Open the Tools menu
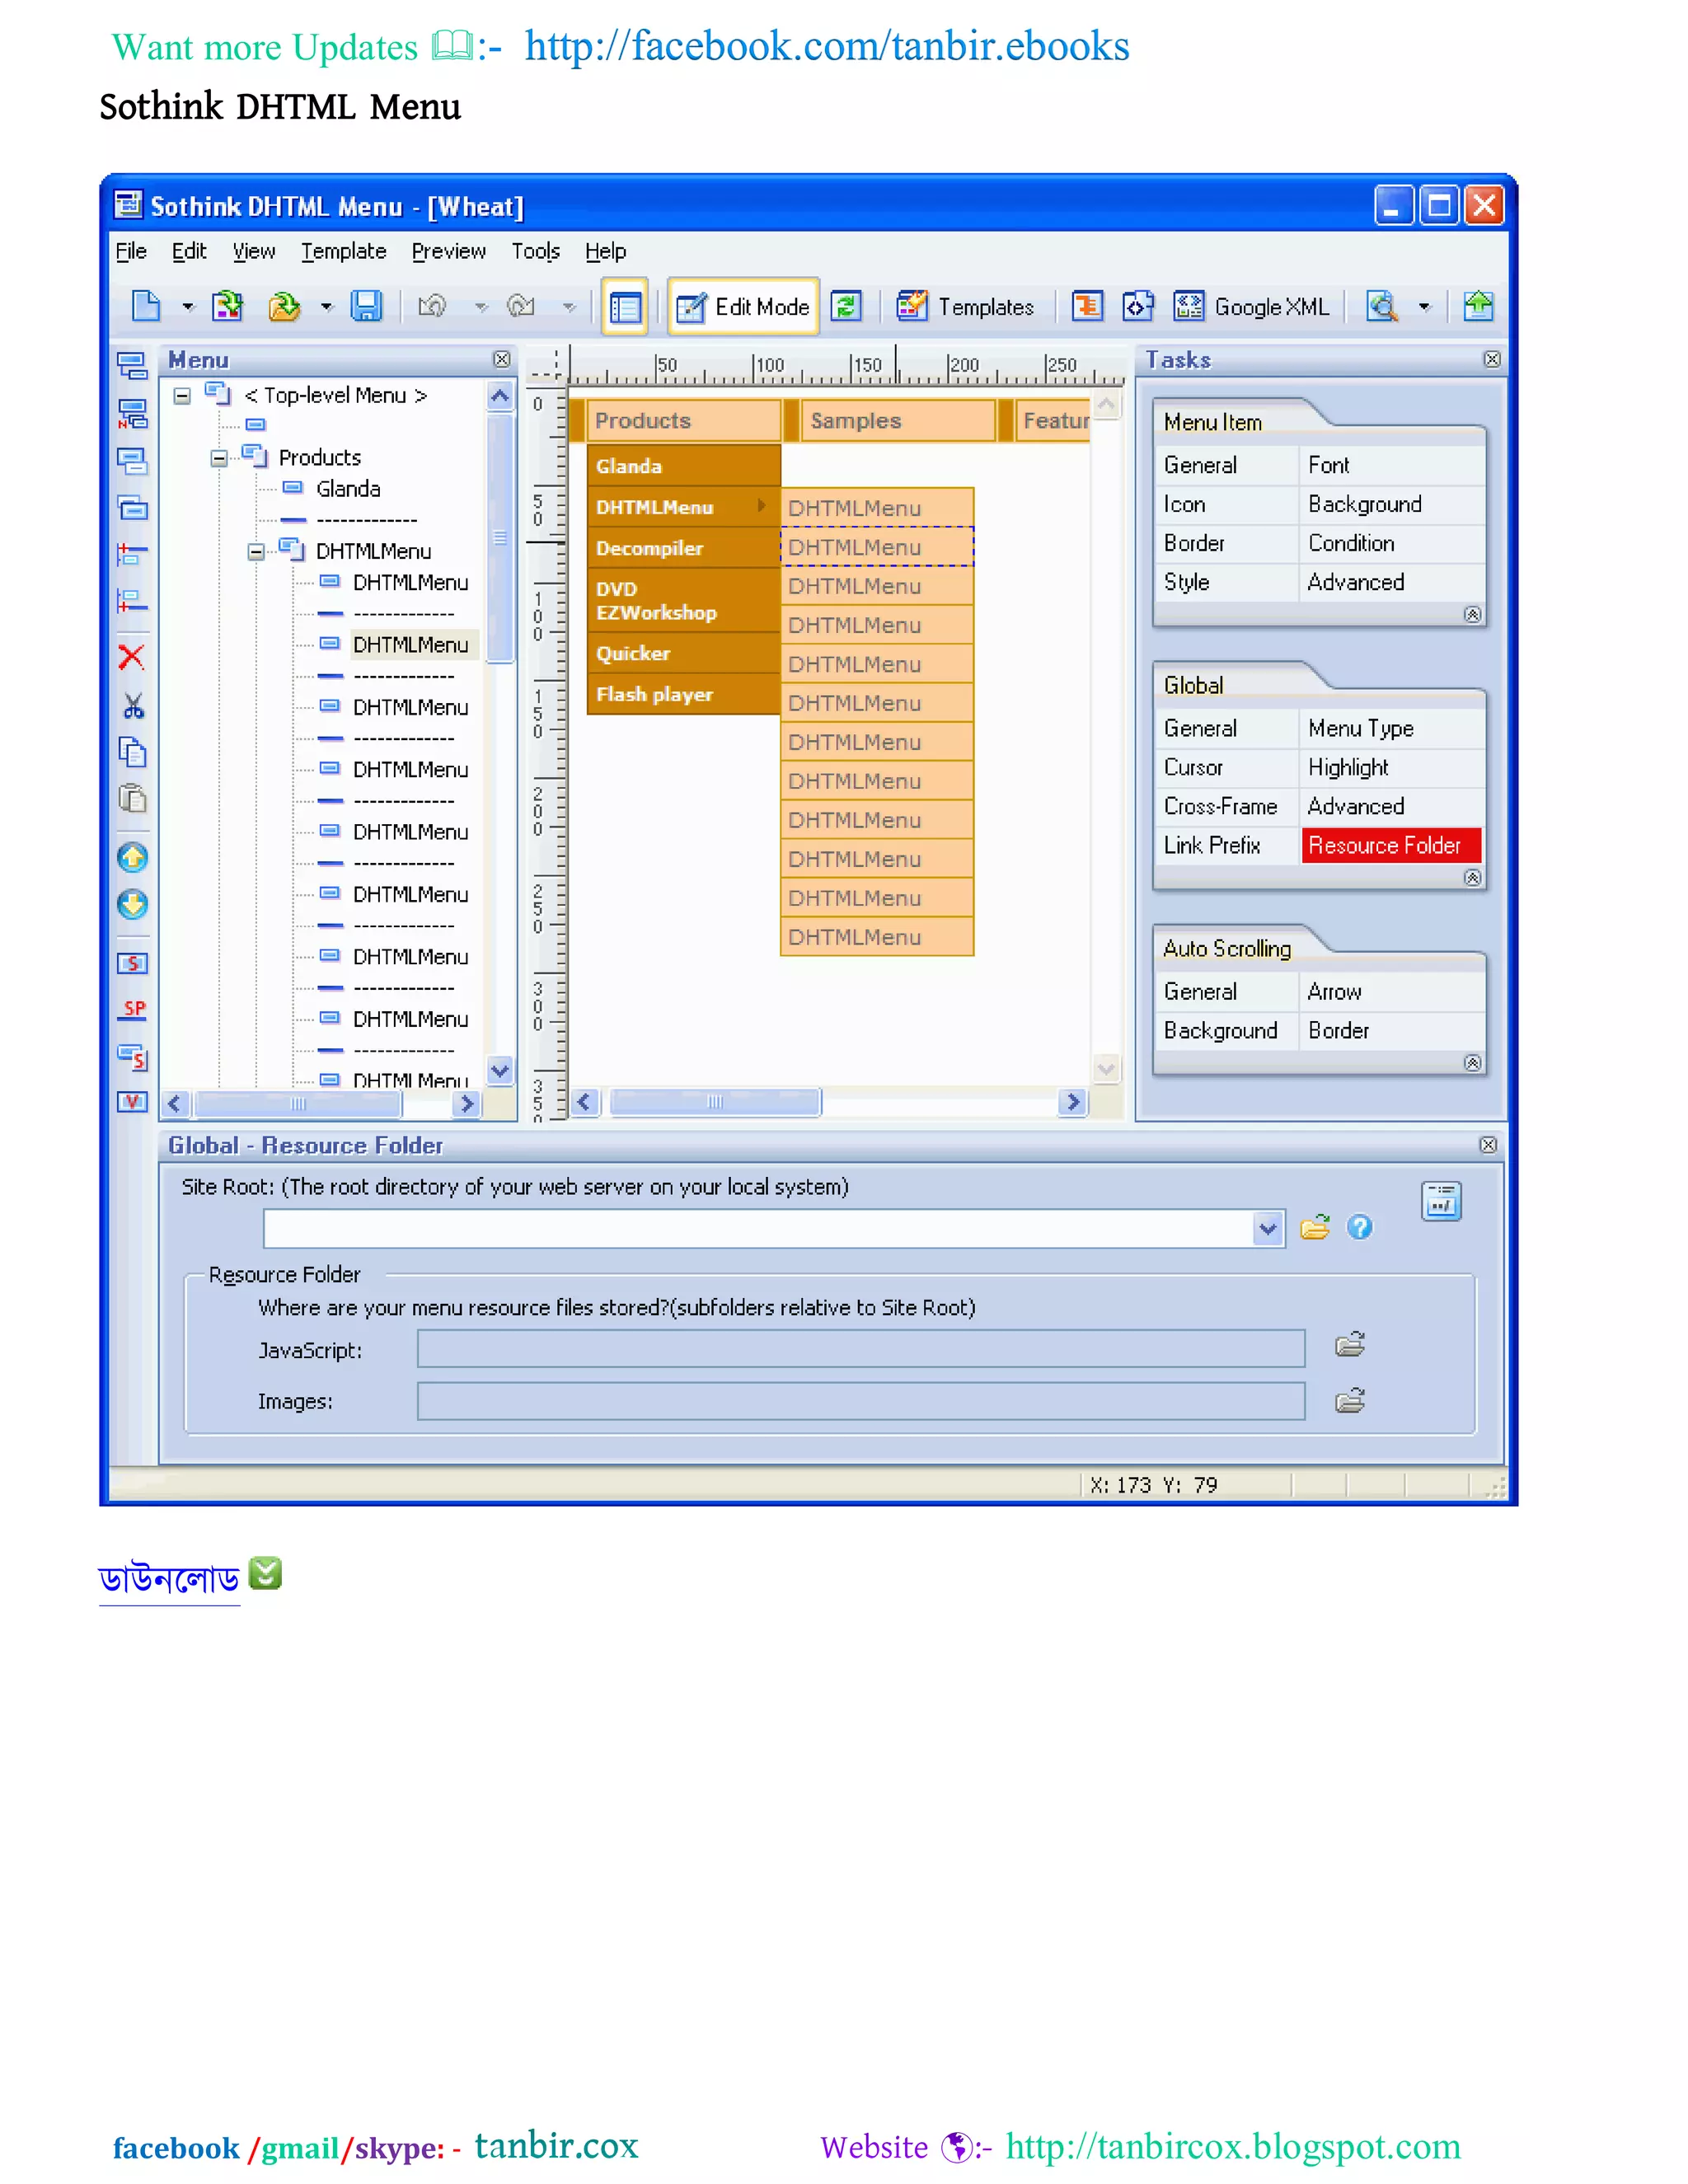Image resolution: width=1688 pixels, height=2184 pixels. [x=535, y=251]
